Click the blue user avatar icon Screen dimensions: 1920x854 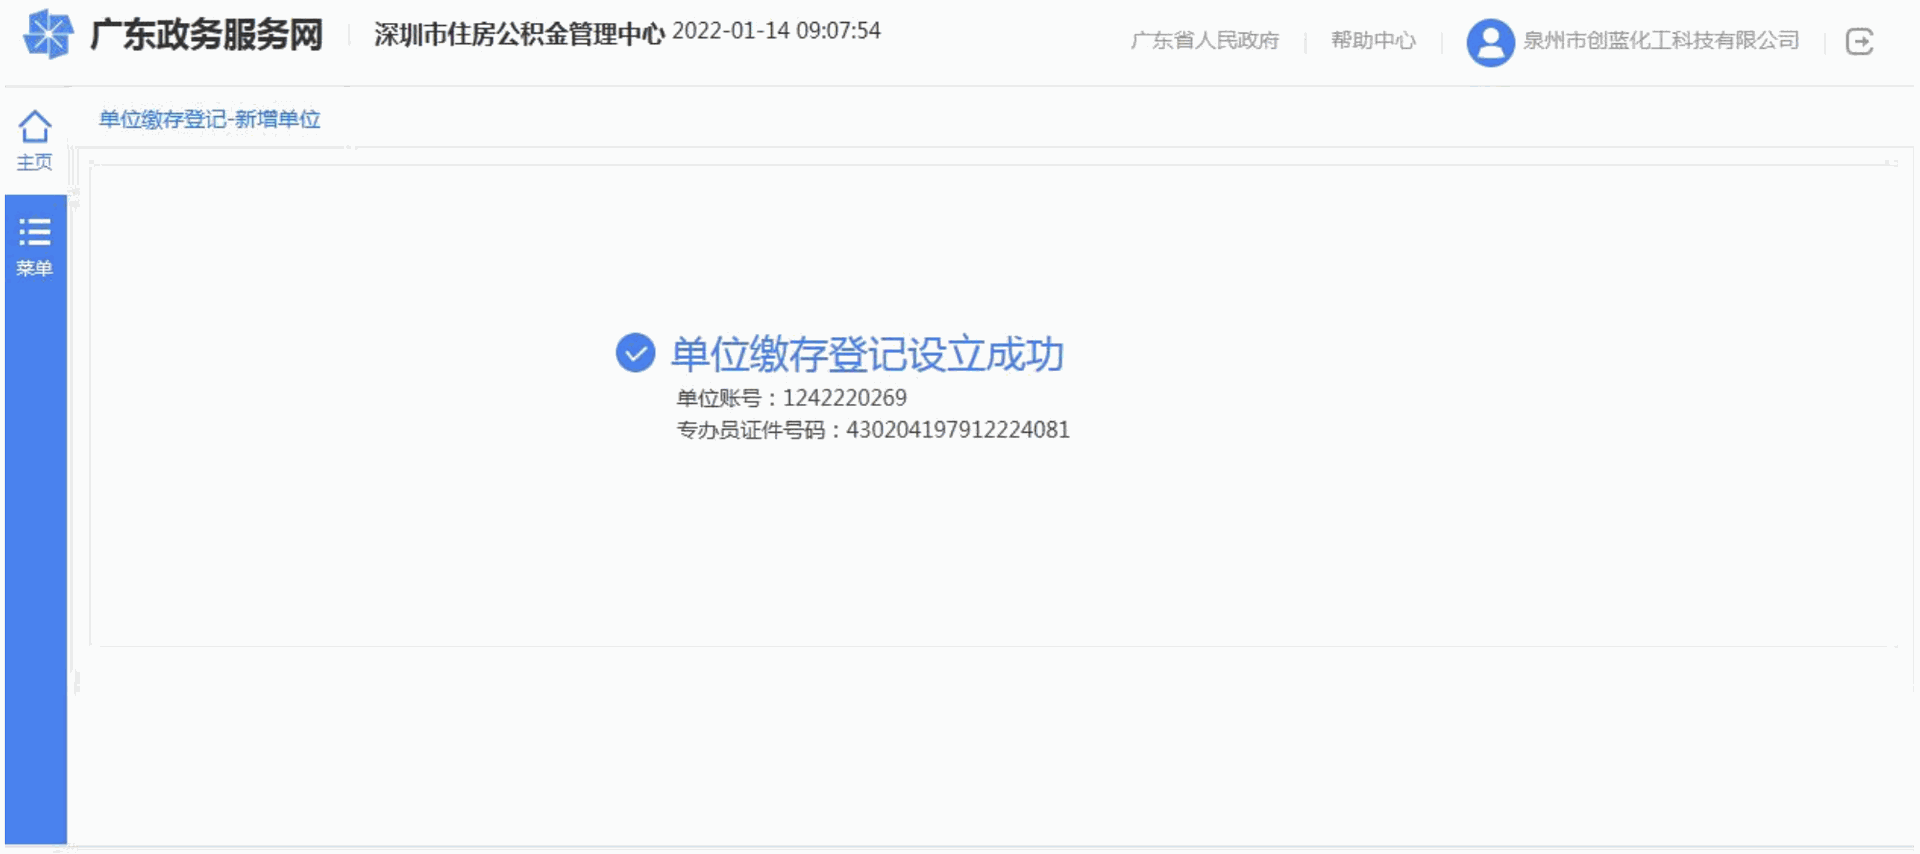point(1490,42)
